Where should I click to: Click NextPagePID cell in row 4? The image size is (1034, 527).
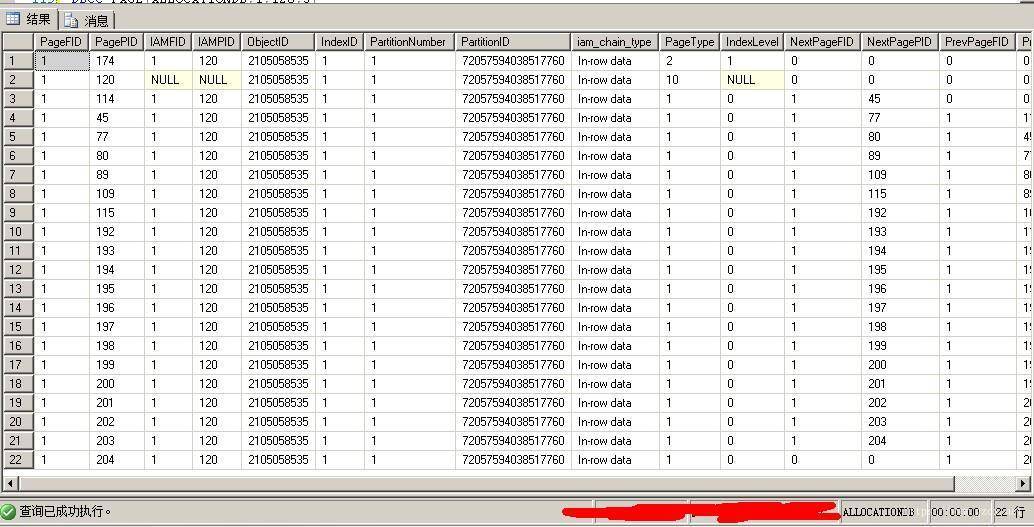coord(900,117)
